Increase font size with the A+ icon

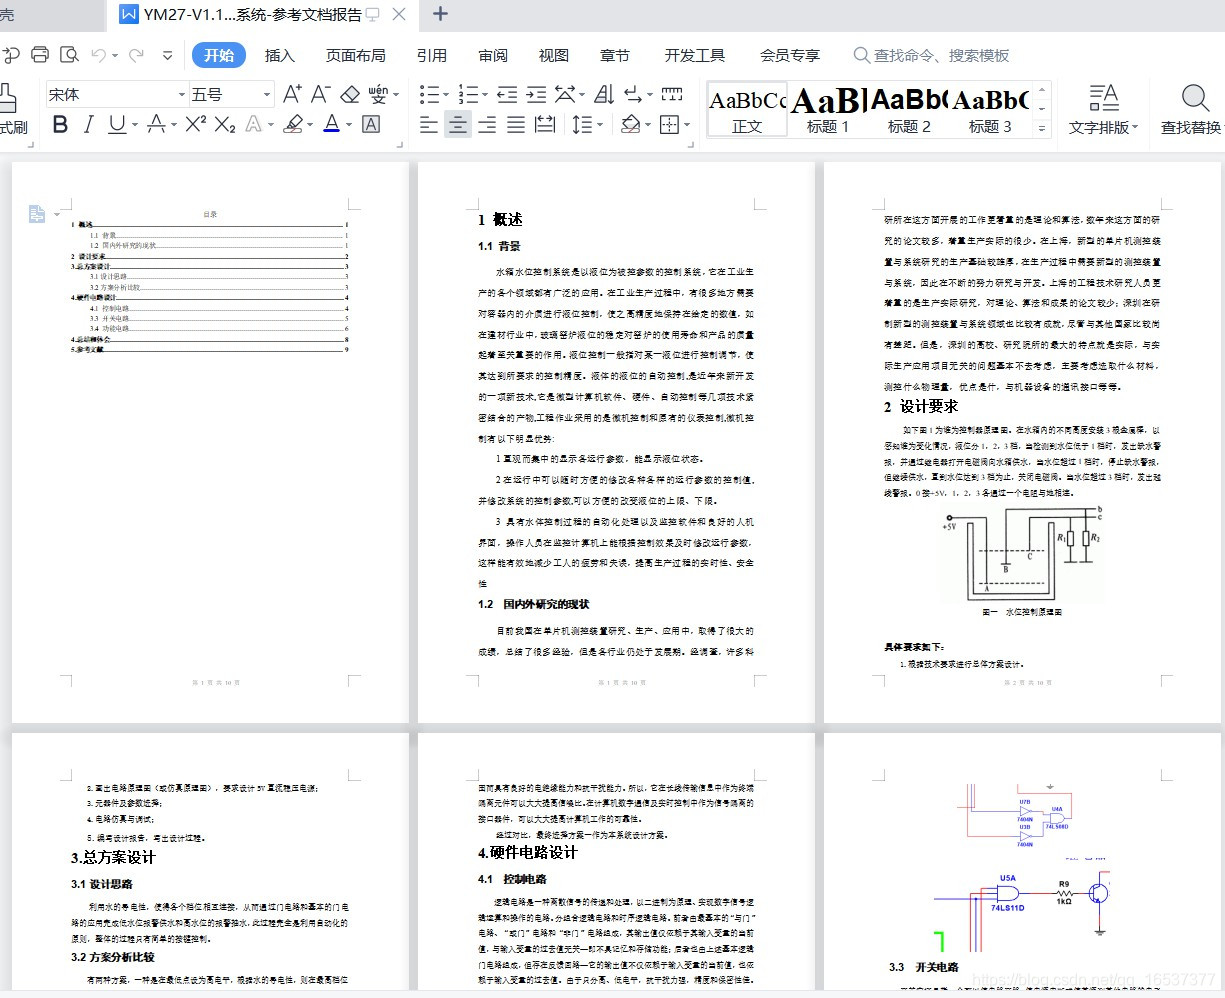pos(292,94)
